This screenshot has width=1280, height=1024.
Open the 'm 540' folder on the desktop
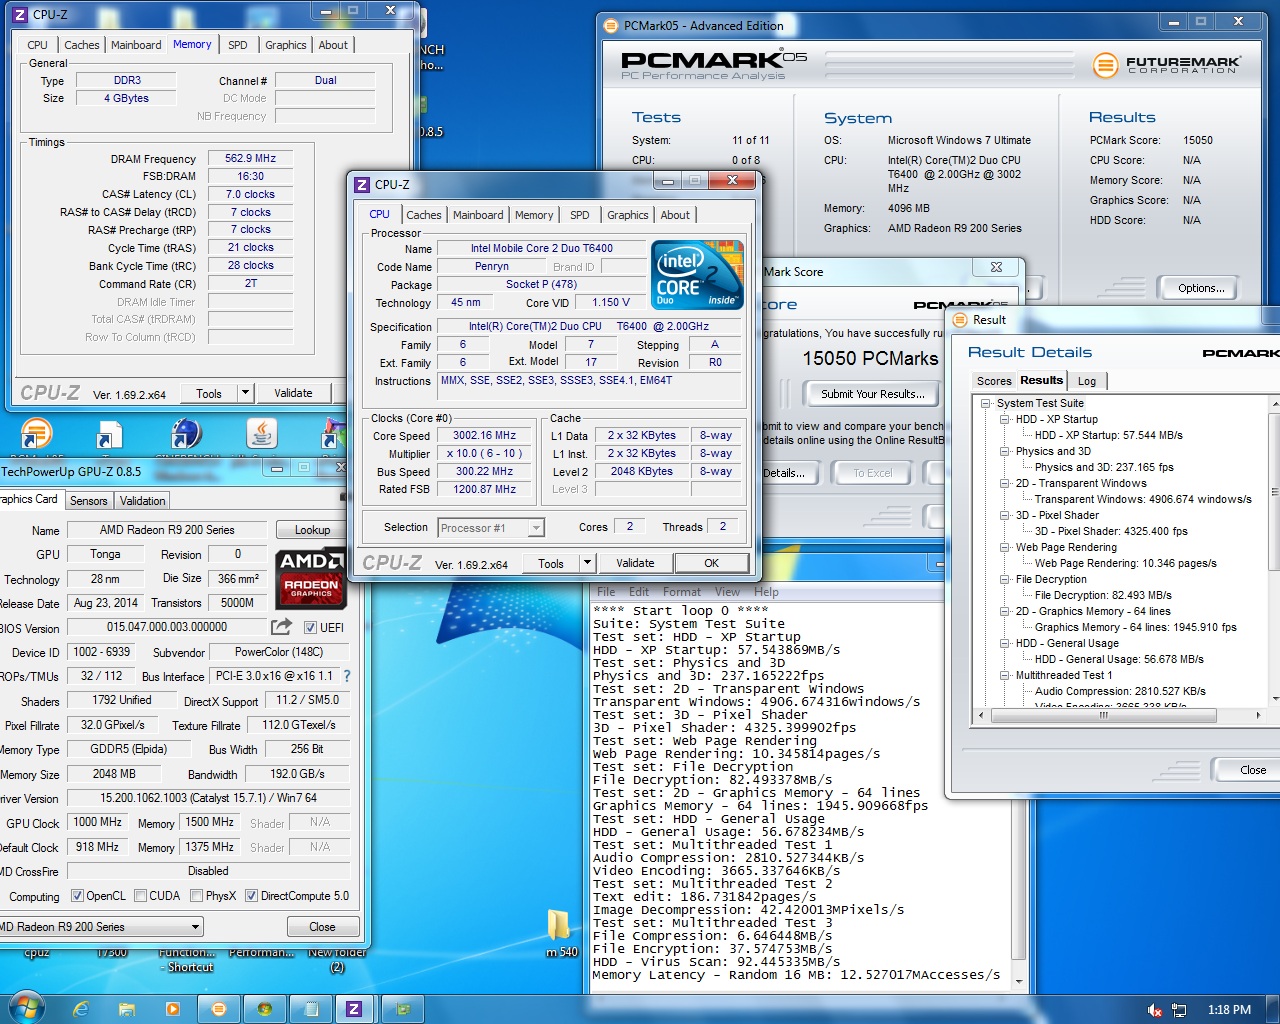pyautogui.click(x=561, y=932)
